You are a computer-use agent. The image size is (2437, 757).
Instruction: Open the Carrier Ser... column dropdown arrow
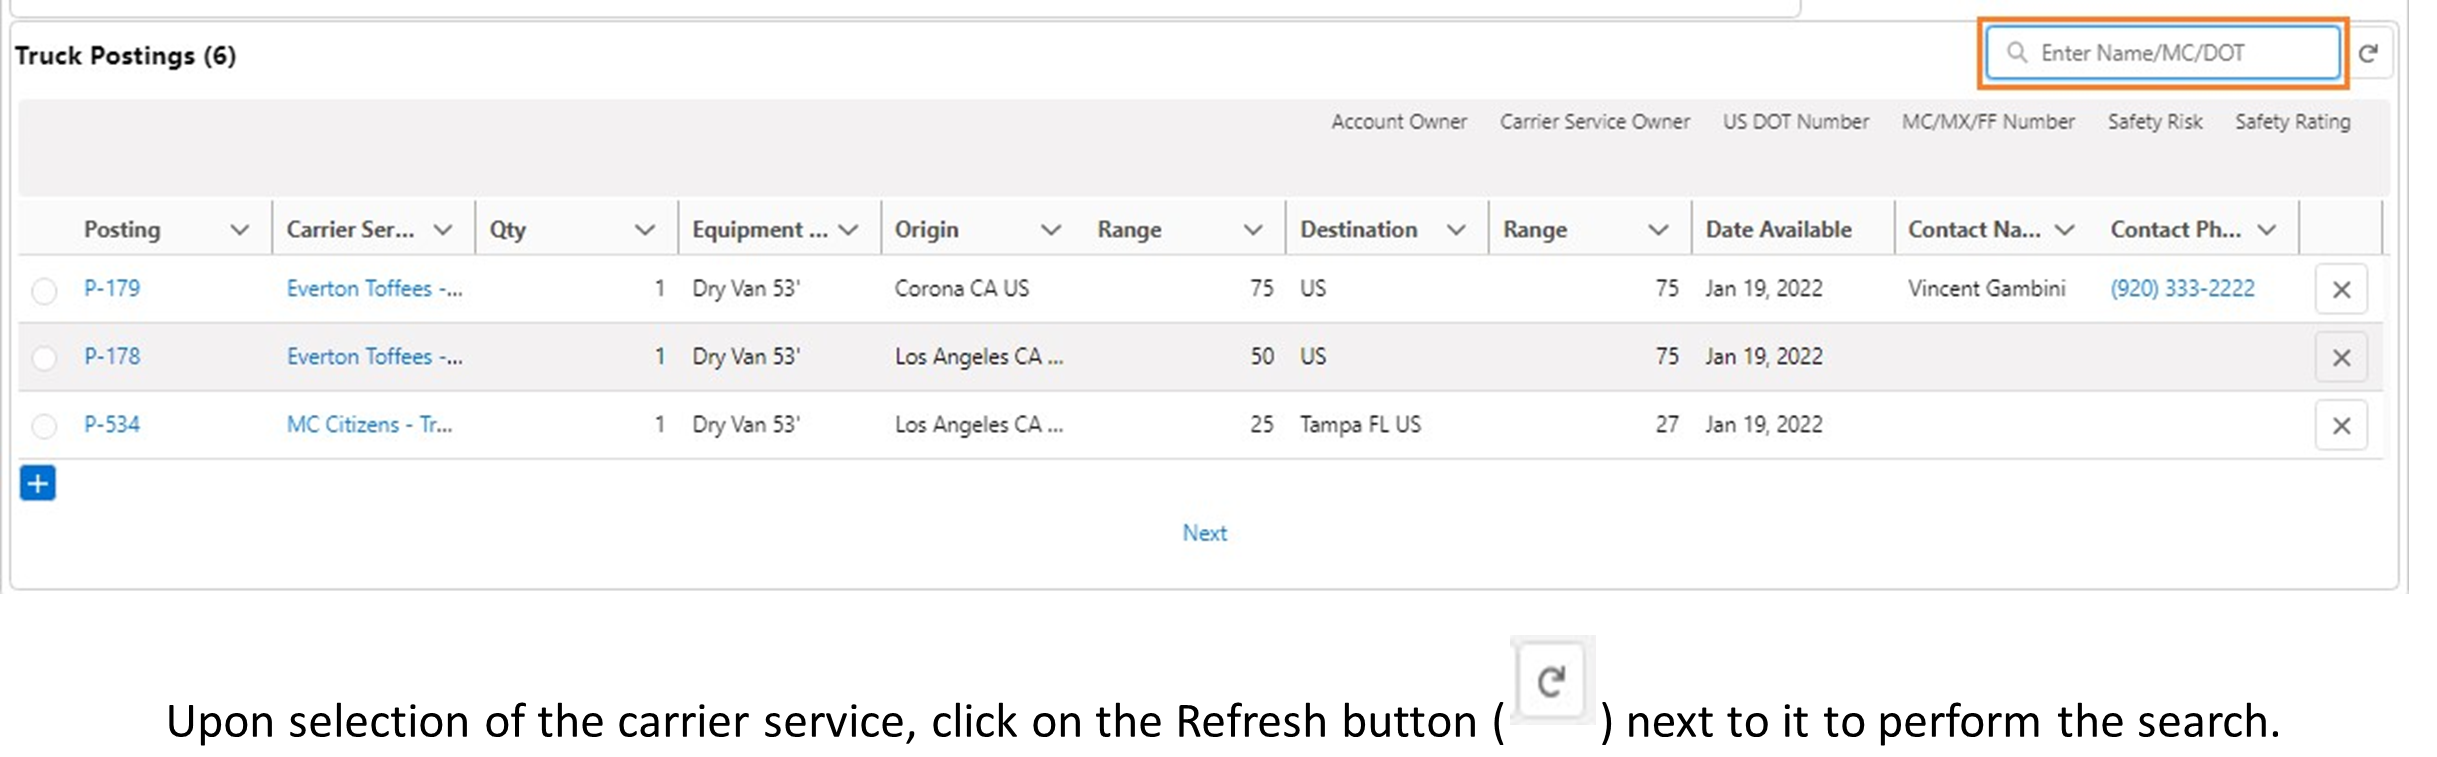[443, 230]
